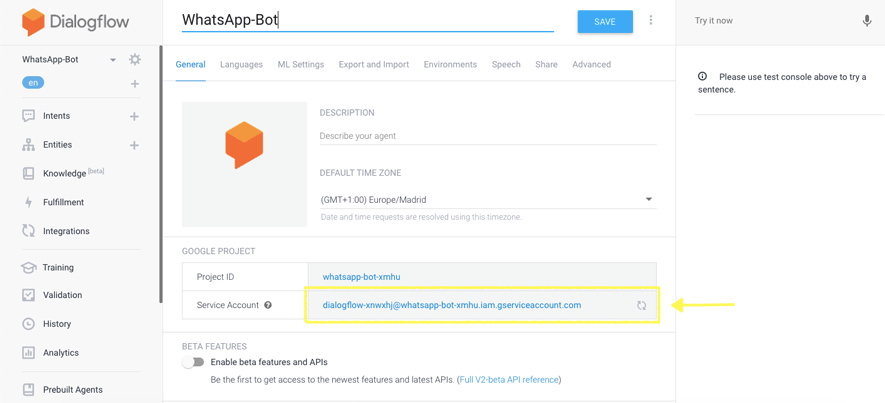This screenshot has height=403, width=885.
Task: Click the microphone icon
Action: coord(867,21)
